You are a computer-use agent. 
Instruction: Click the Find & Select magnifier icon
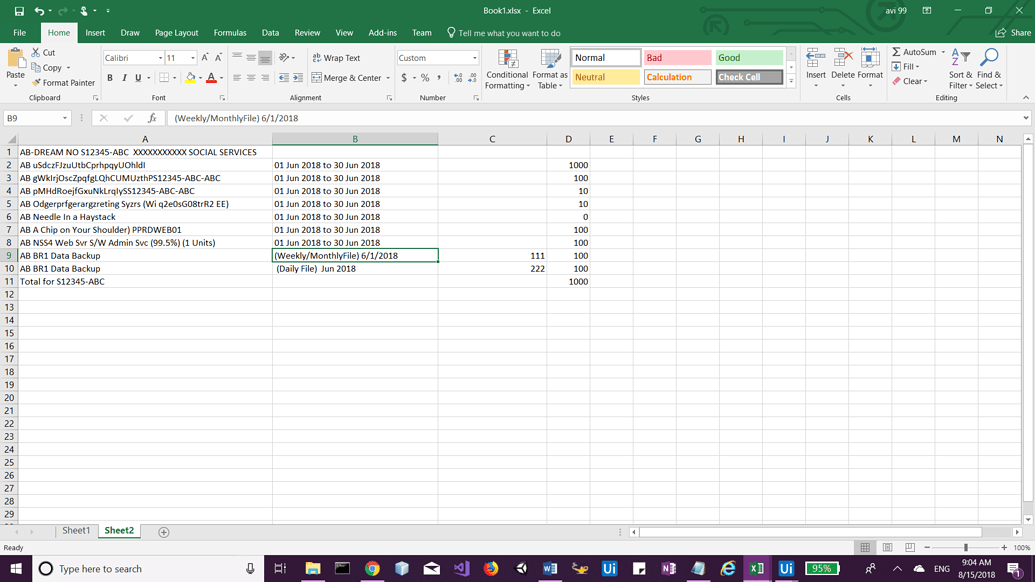pyautogui.click(x=989, y=58)
